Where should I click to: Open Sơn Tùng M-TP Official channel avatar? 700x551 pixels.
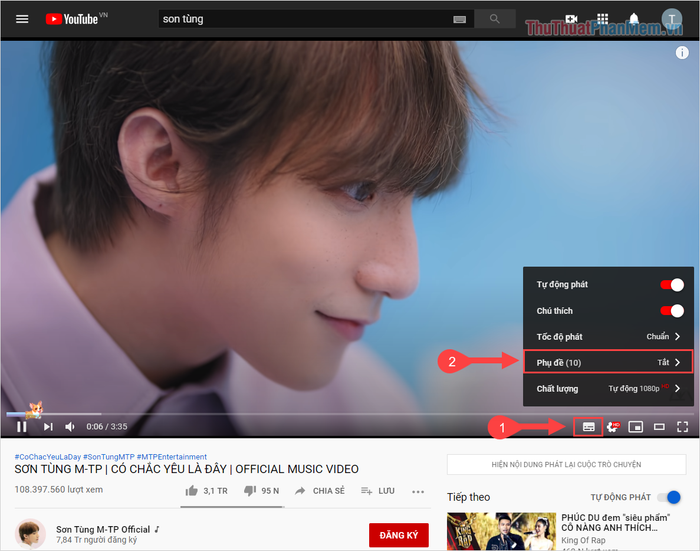[30, 534]
